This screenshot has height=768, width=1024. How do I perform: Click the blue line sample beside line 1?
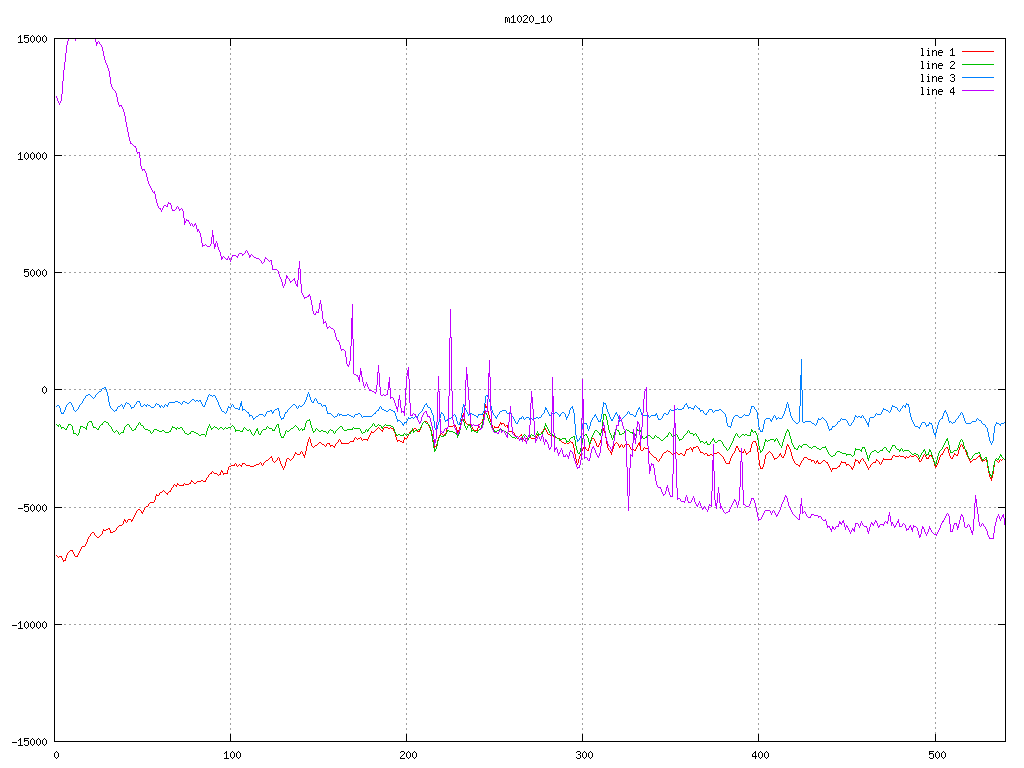coord(979,52)
